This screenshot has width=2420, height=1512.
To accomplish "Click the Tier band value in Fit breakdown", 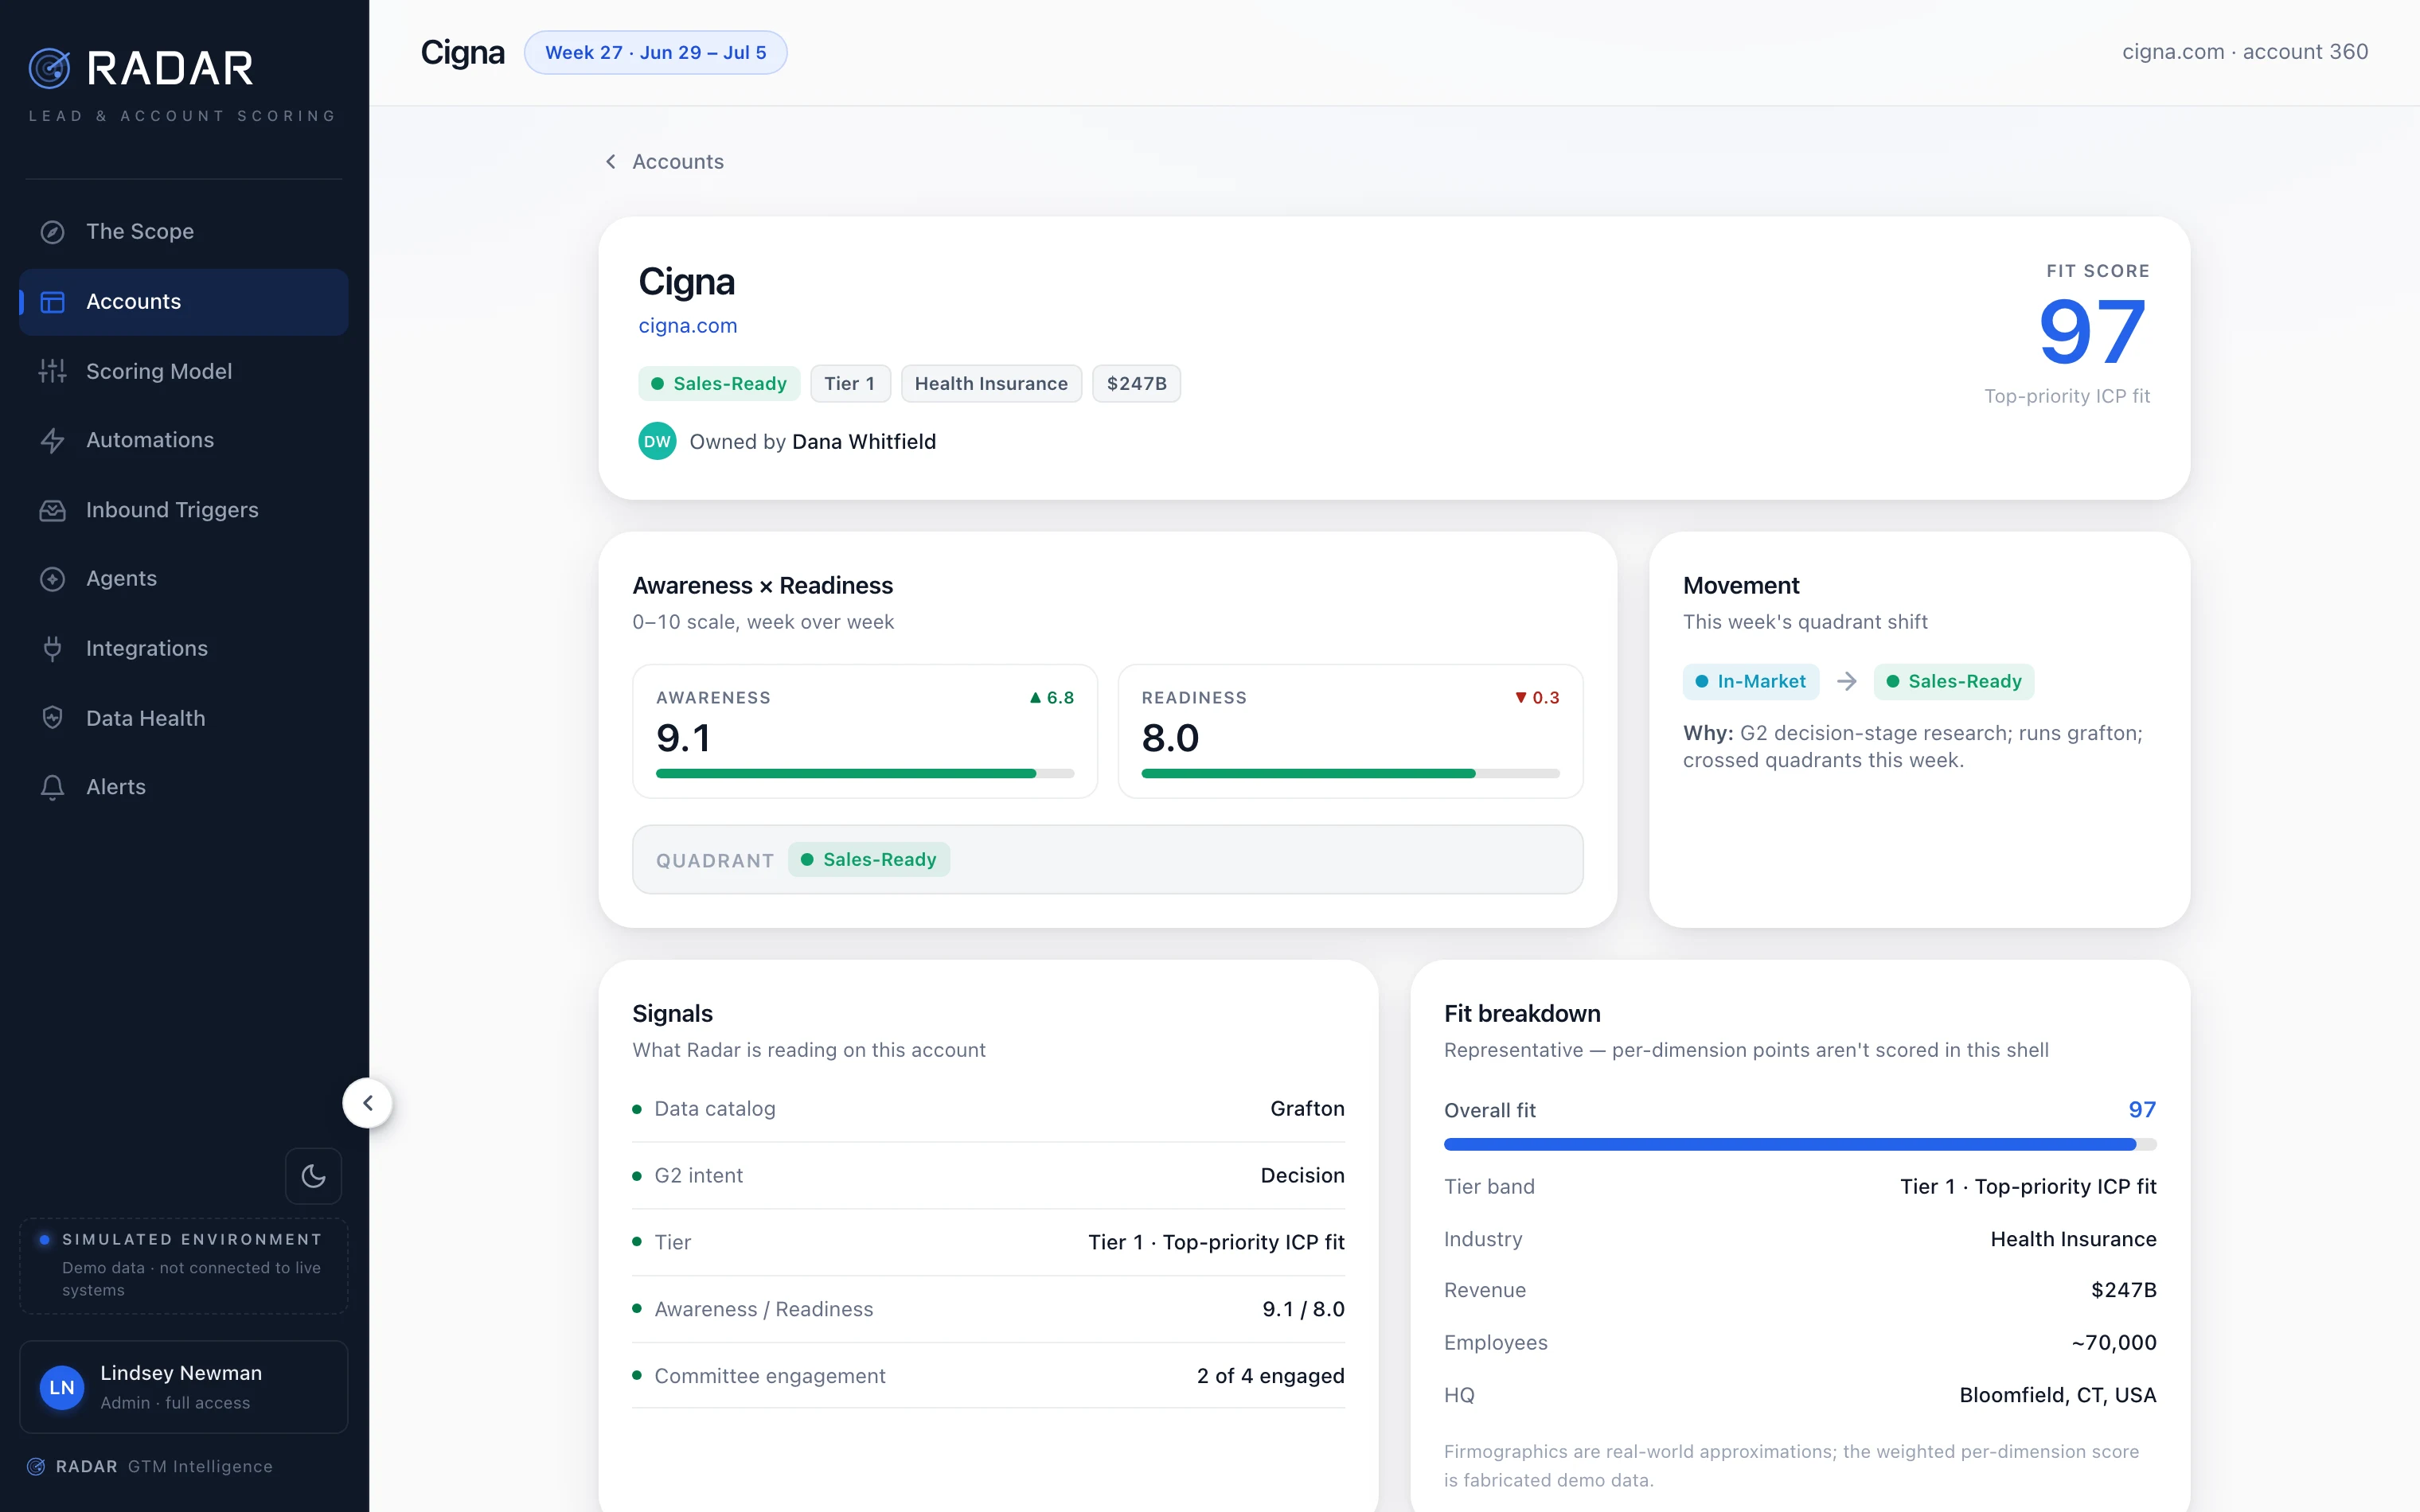I will 2028,1187.
